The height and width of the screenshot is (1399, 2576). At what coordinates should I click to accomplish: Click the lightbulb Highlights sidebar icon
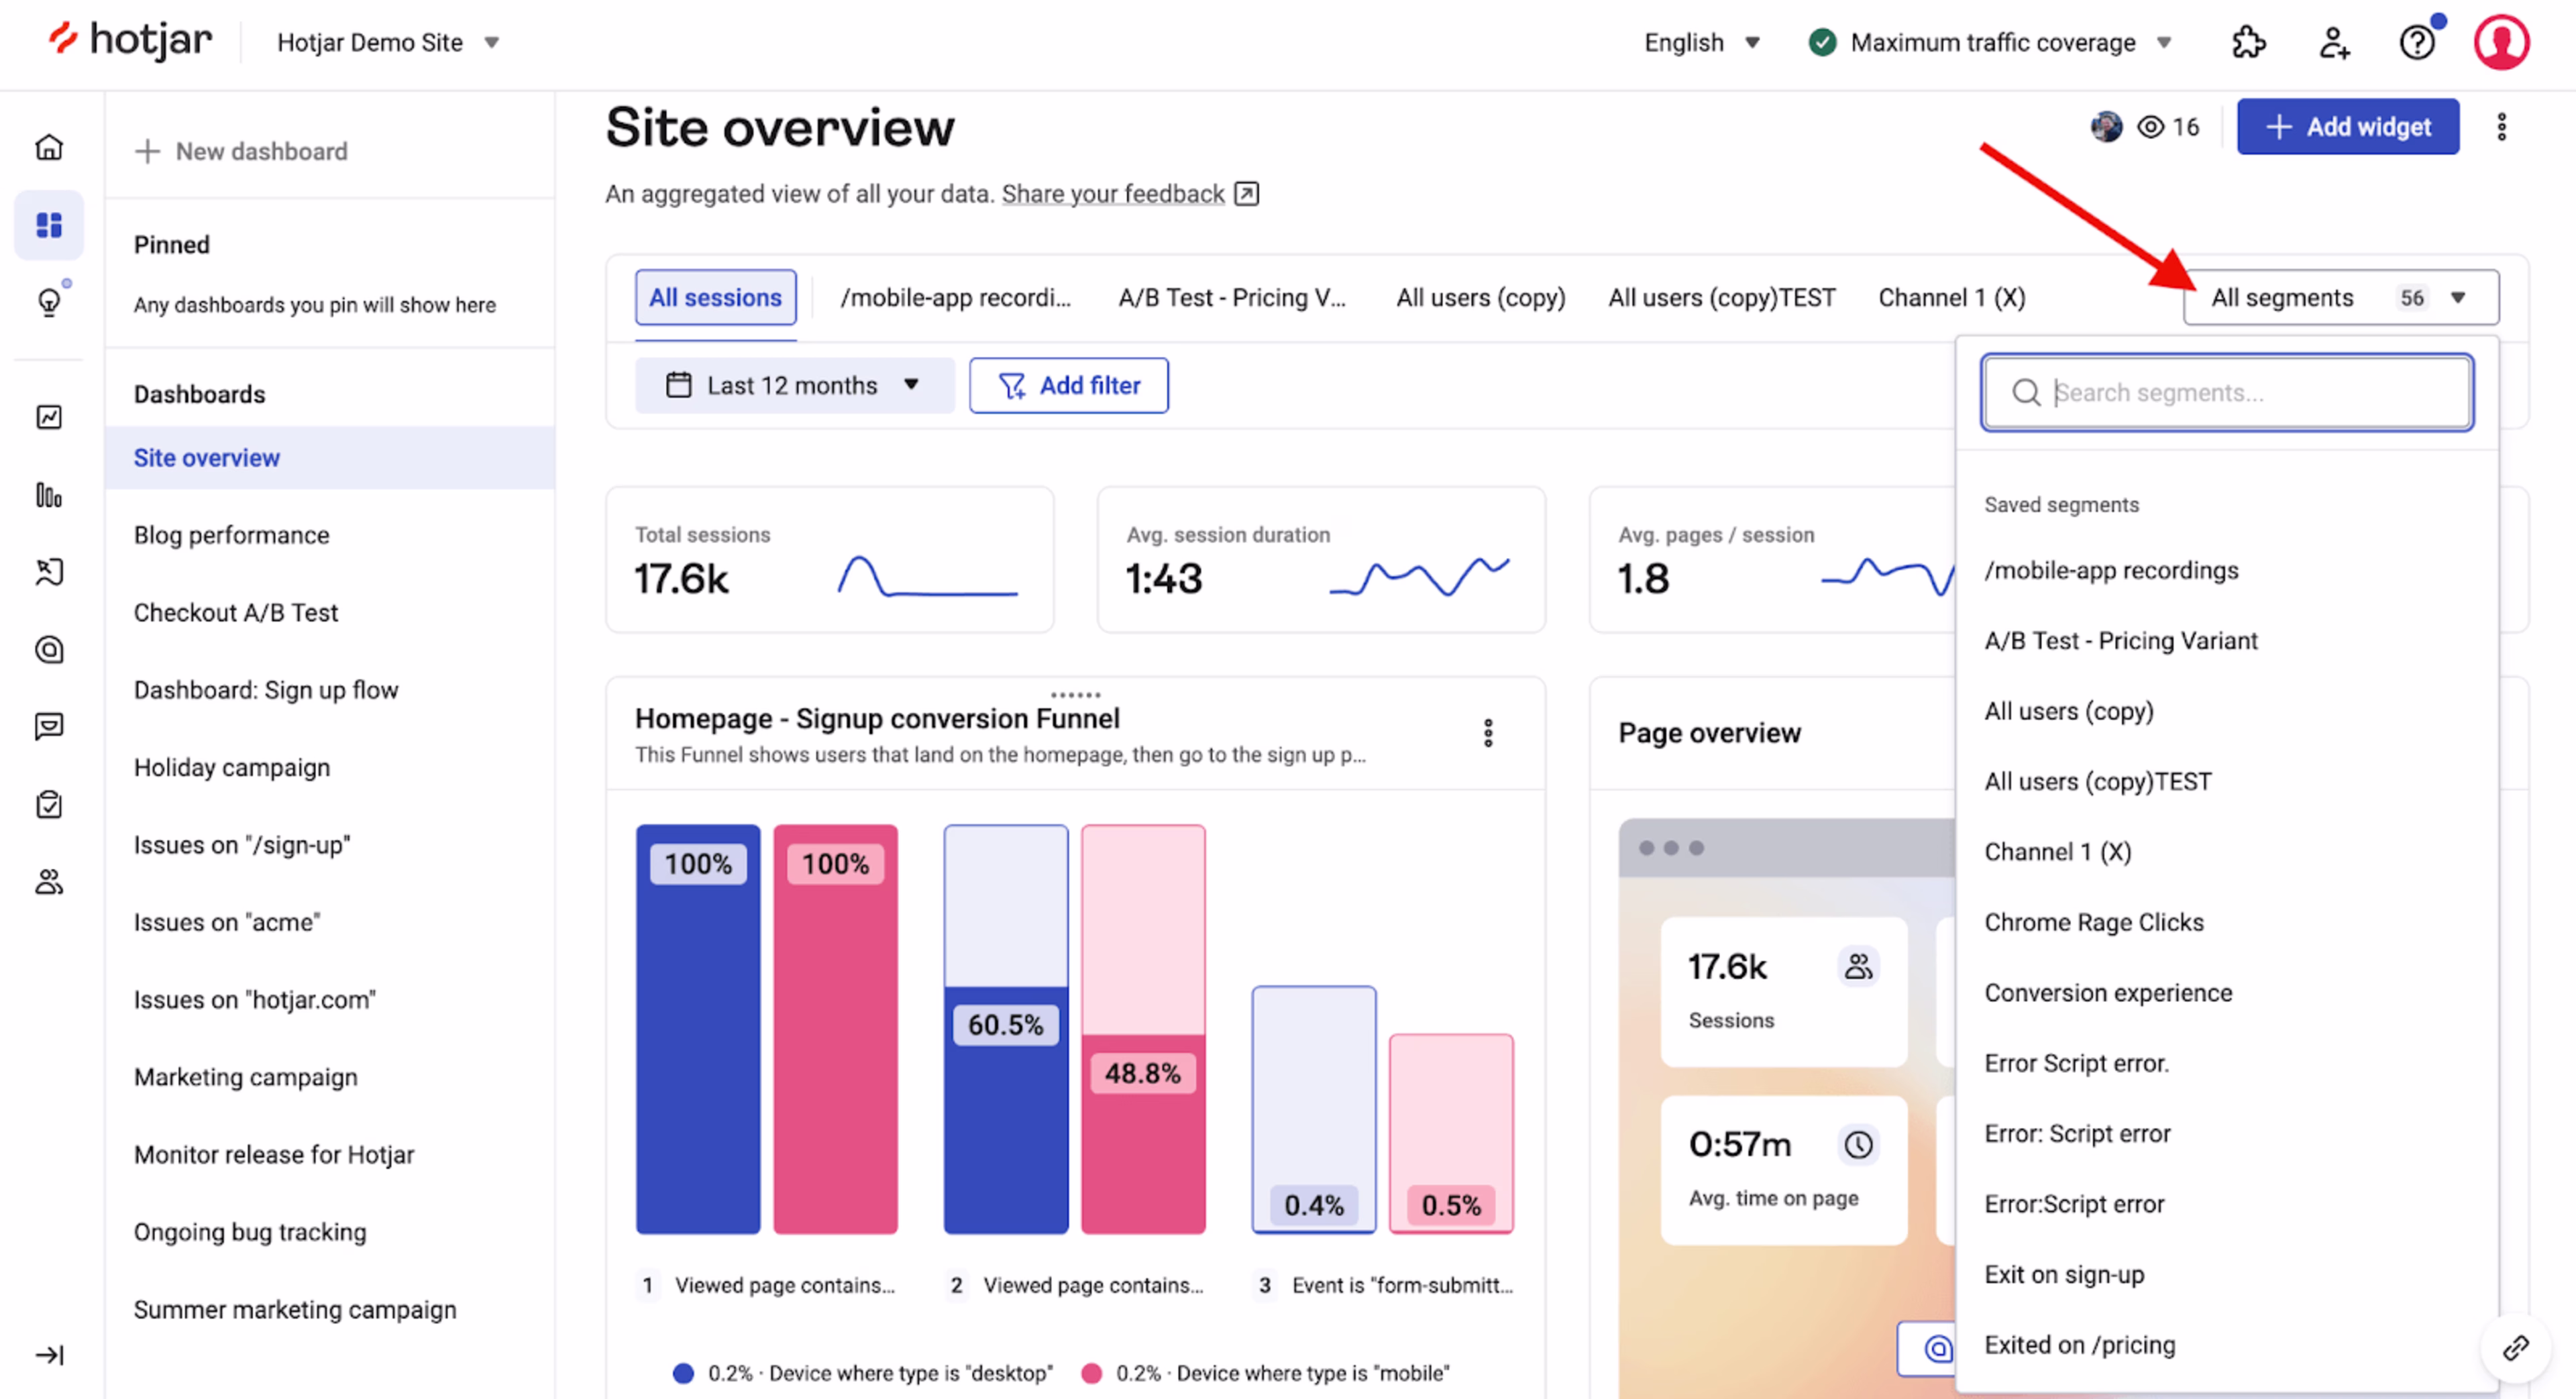[48, 301]
